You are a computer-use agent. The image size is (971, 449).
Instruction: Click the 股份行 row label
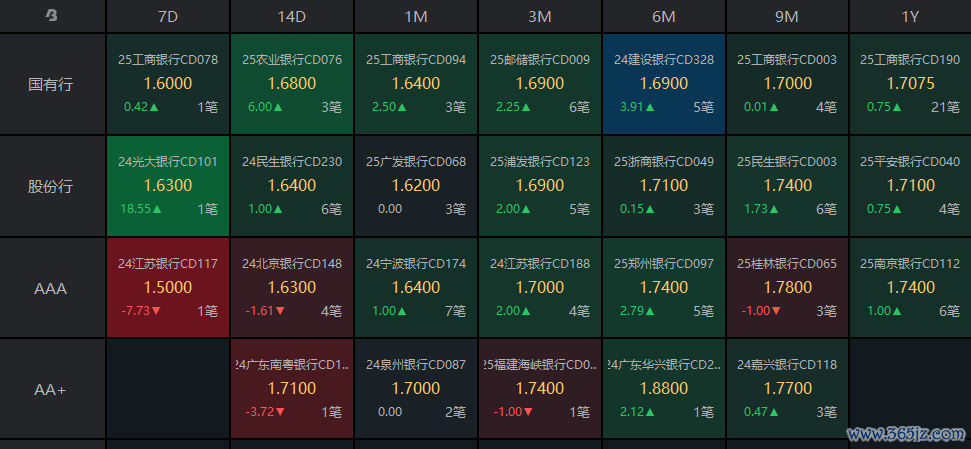point(53,186)
